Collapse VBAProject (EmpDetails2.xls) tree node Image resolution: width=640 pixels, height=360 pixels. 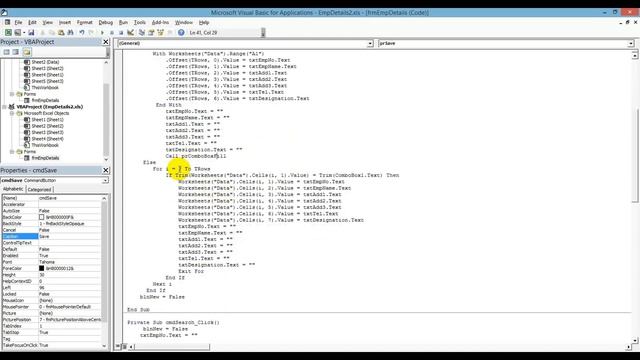(4, 107)
